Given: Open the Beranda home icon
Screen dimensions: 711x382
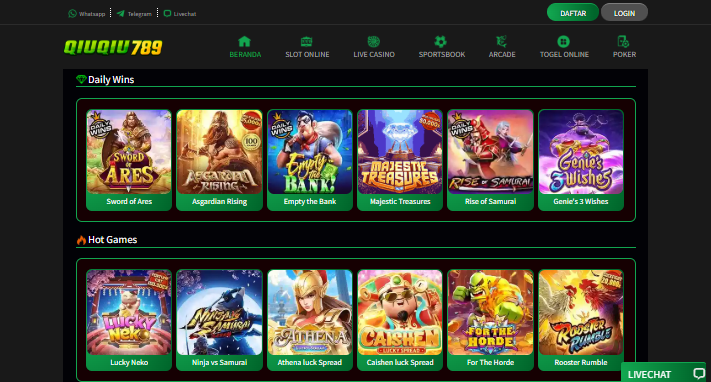Looking at the screenshot, I should [x=244, y=42].
